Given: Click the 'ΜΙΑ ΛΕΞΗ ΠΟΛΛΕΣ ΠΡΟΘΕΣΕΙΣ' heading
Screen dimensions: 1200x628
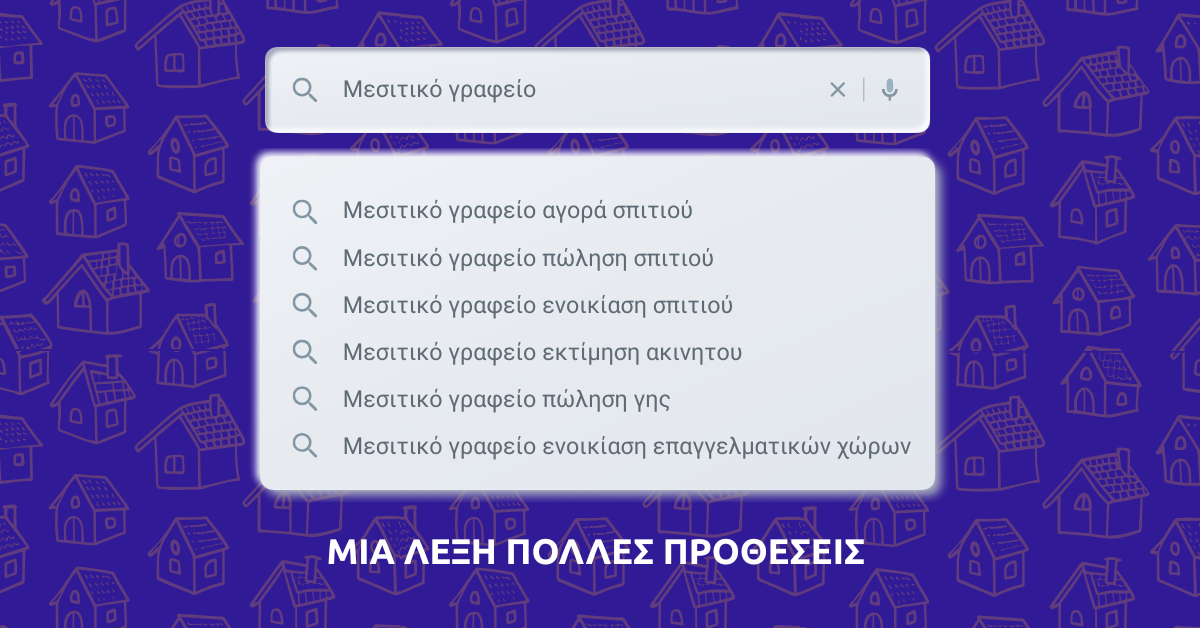Looking at the screenshot, I should (596, 552).
